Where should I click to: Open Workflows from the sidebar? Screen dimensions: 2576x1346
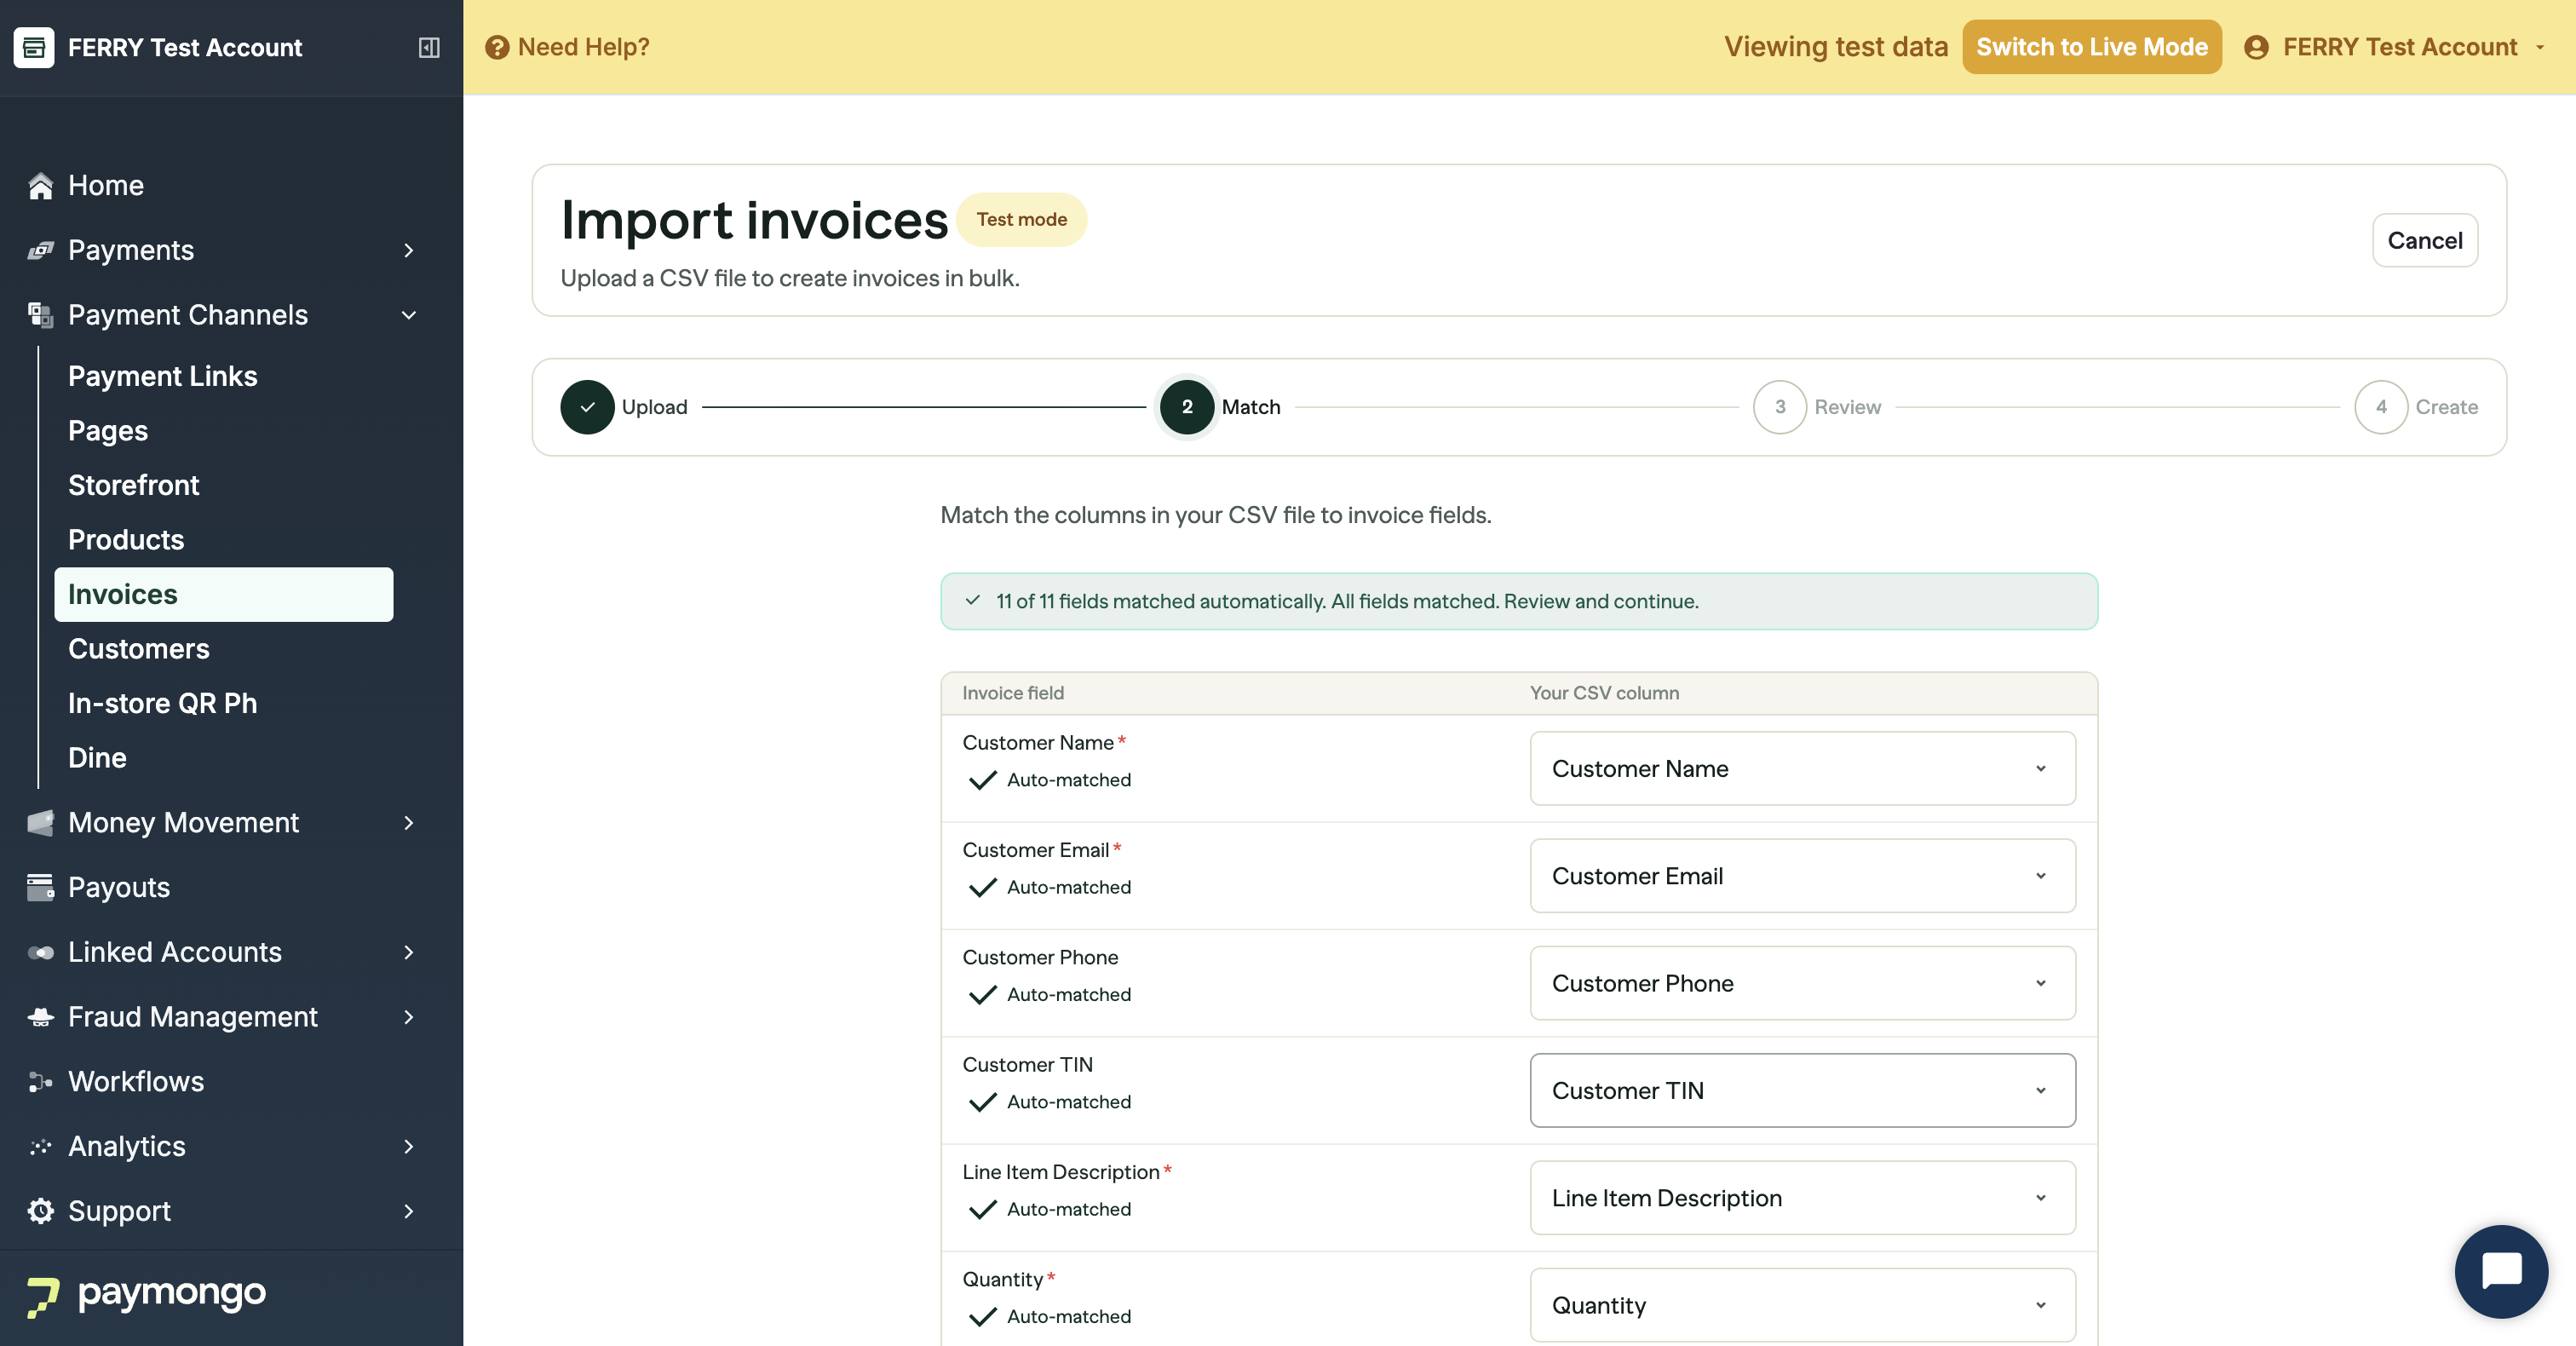click(136, 1081)
